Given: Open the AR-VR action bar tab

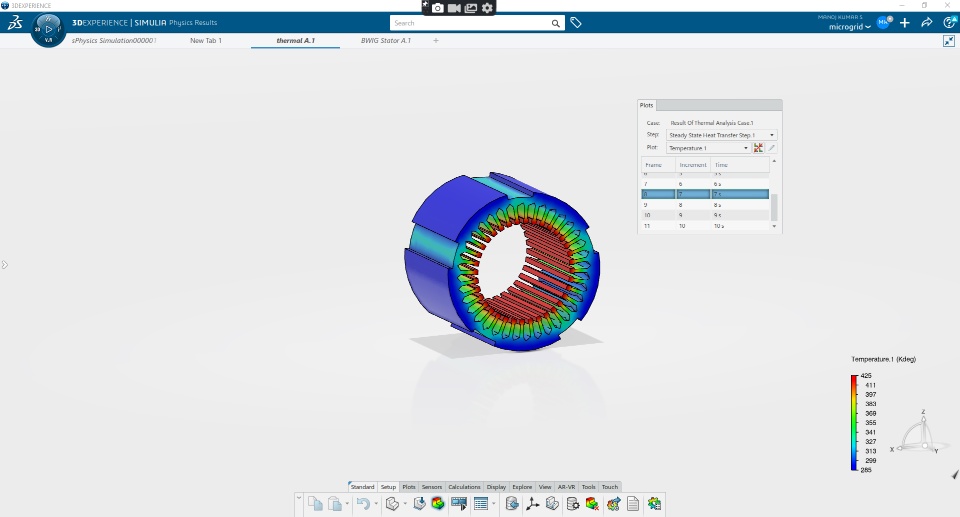Looking at the screenshot, I should pos(566,487).
